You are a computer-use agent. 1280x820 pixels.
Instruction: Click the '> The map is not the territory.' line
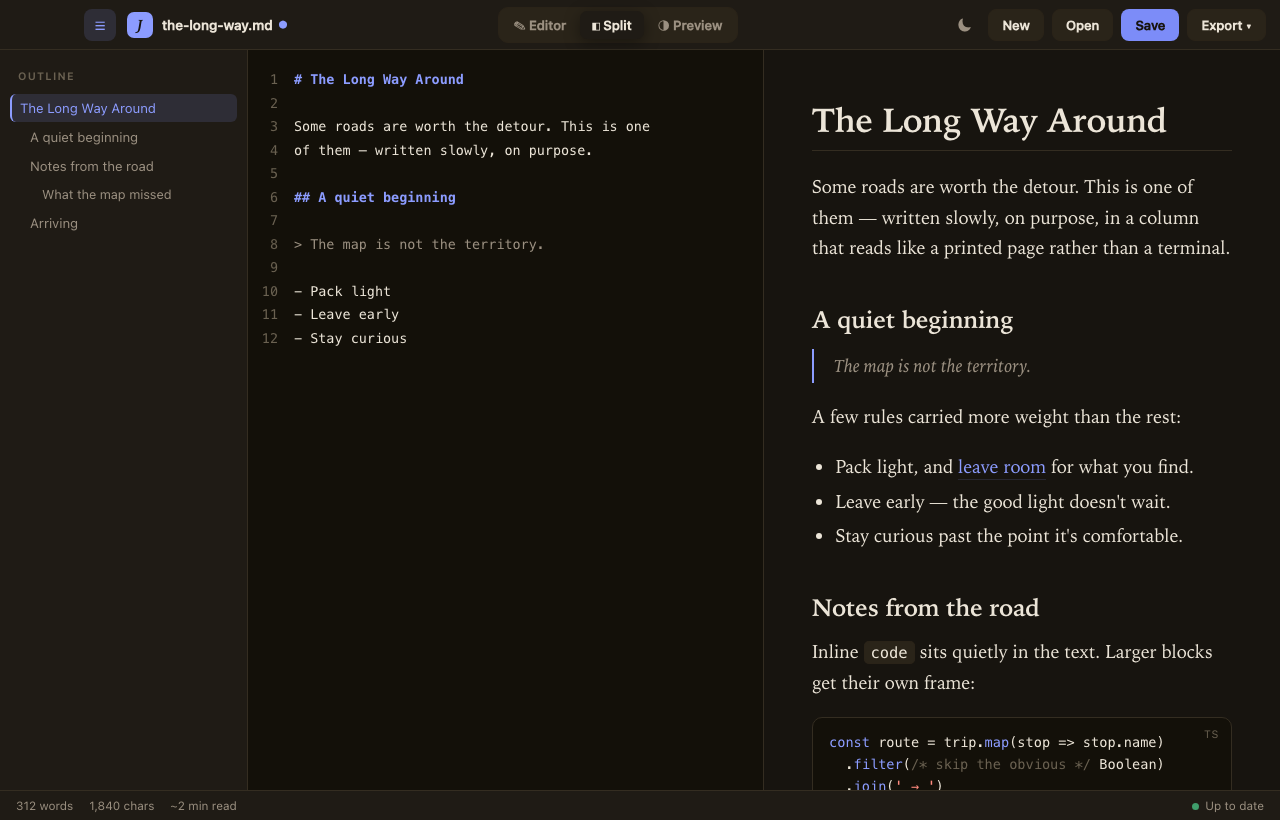point(419,244)
